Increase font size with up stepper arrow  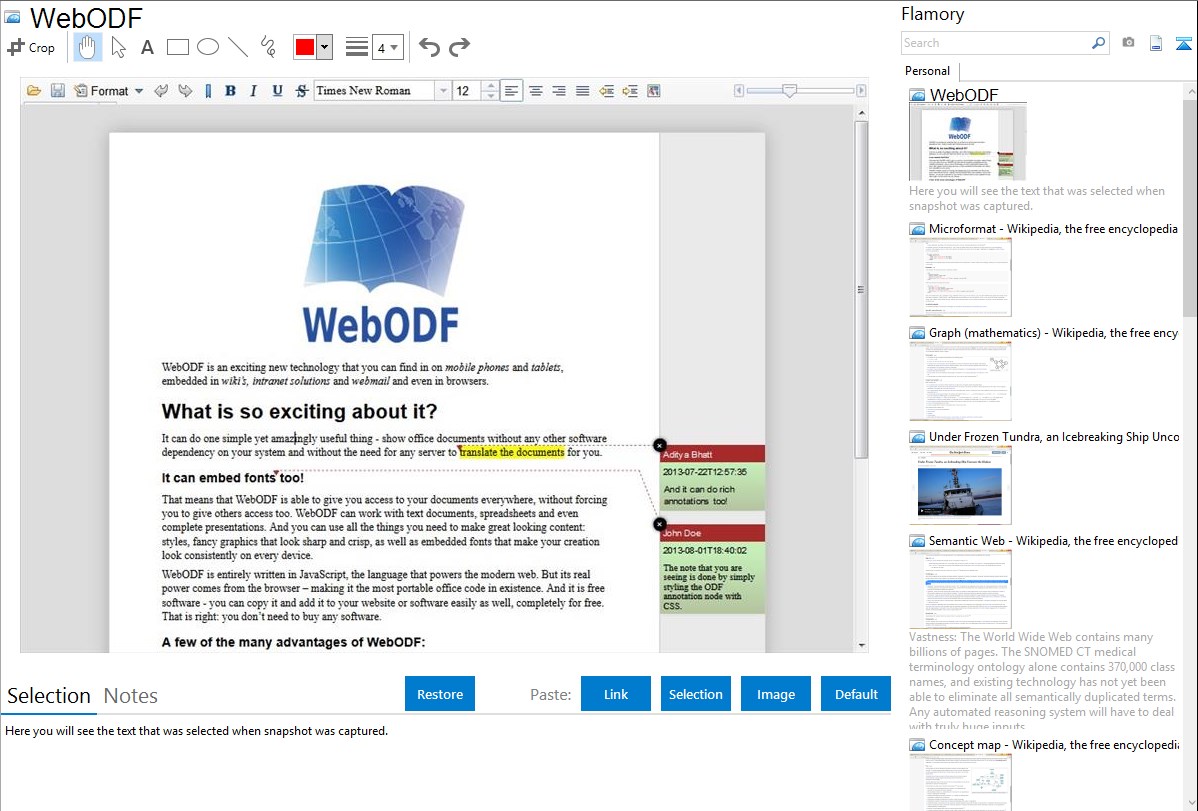click(x=491, y=86)
